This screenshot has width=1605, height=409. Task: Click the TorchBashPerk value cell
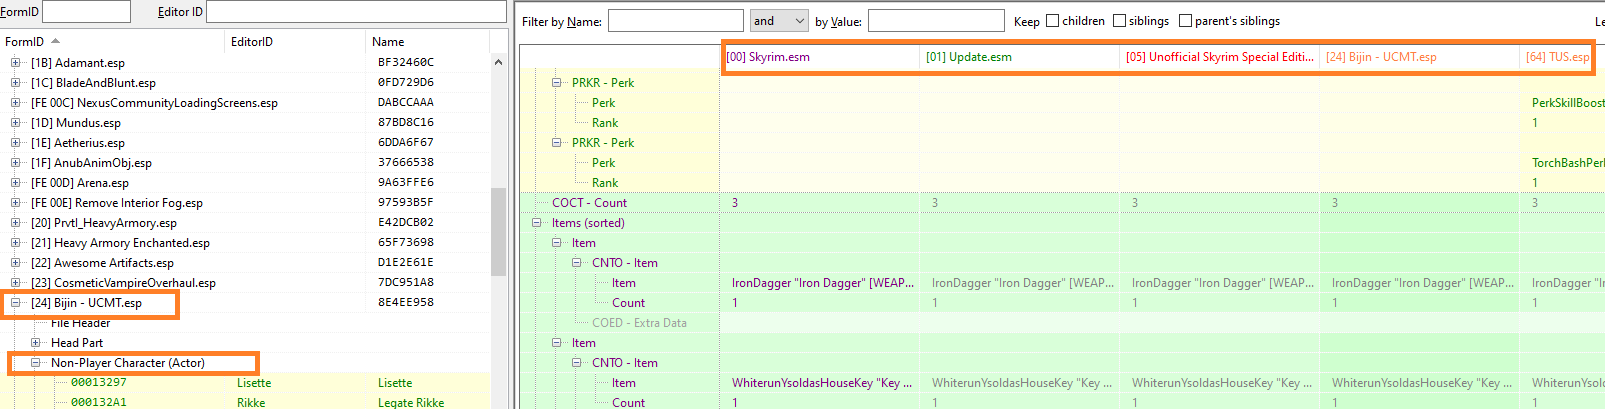pyautogui.click(x=1568, y=163)
